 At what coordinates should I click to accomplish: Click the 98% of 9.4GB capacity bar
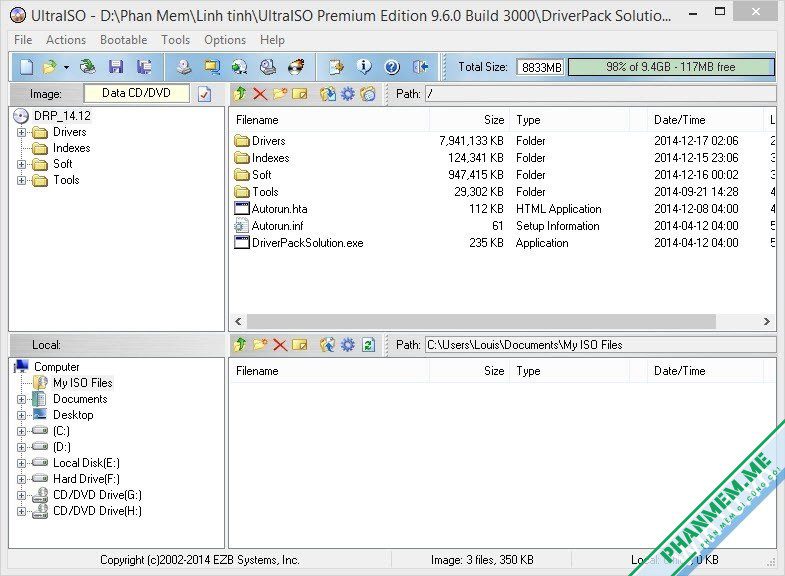point(671,67)
